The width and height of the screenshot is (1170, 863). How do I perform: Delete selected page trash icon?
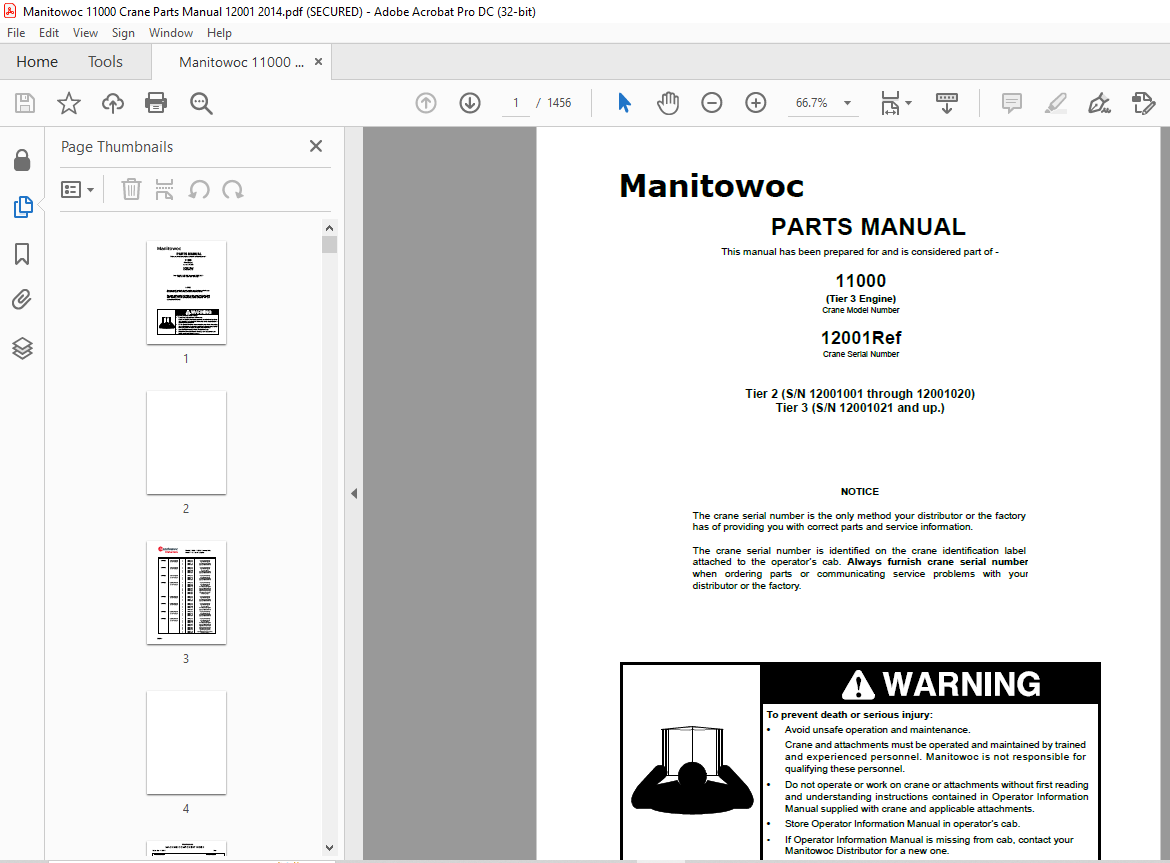131,189
